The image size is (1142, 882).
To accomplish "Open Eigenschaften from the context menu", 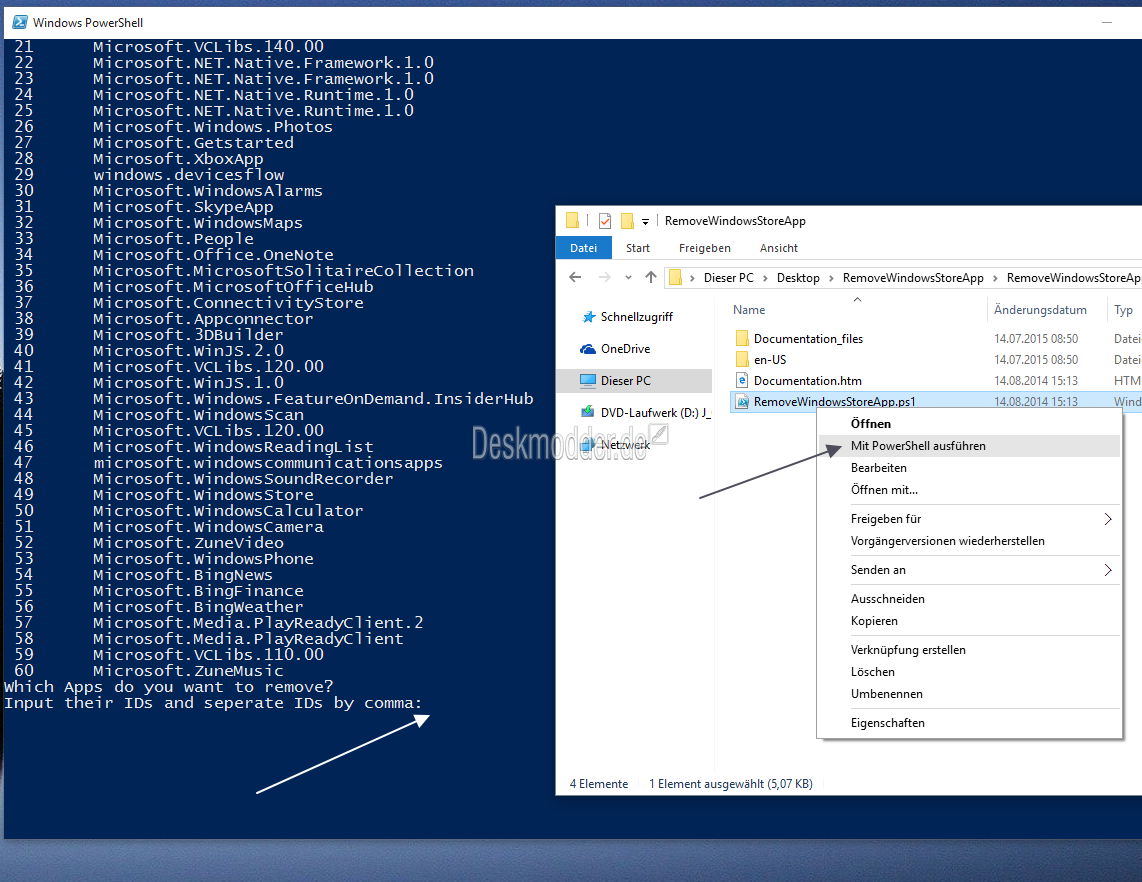I will pyautogui.click(x=969, y=722).
